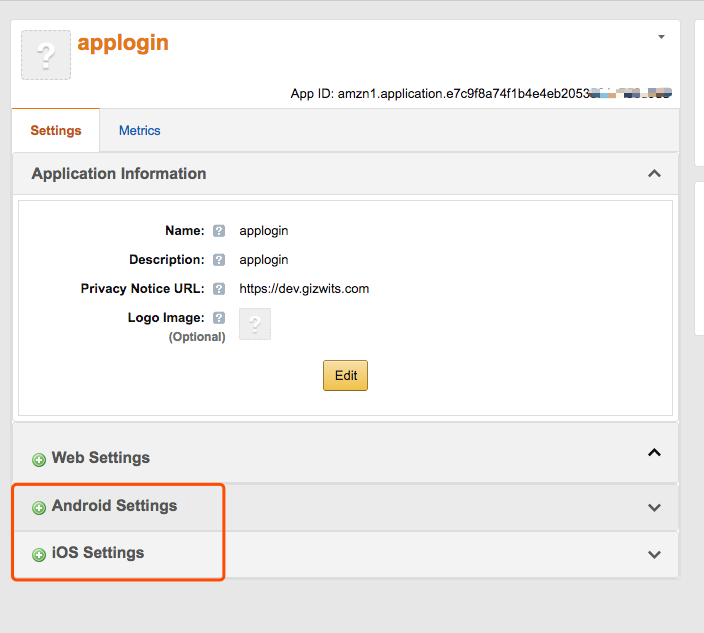Image resolution: width=704 pixels, height=633 pixels.
Task: Click the green plus icon beside Android Settings
Action: [39, 508]
